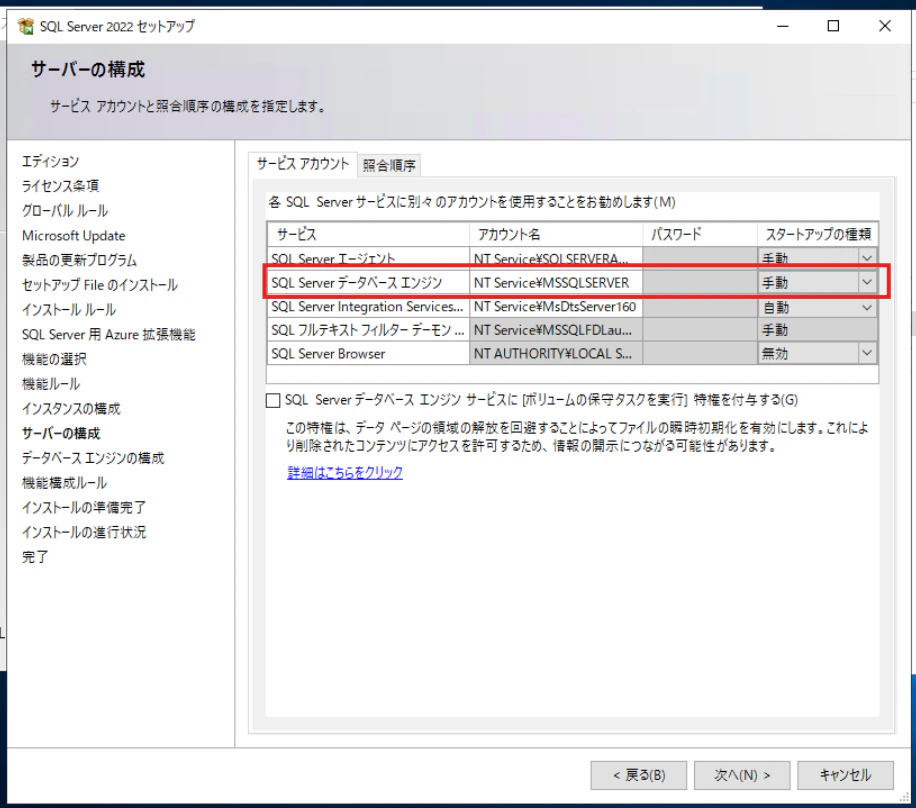The image size is (916, 808).
Task: Click account name NT AUTHORITY¥LOCAL S...
Action: (x=556, y=353)
